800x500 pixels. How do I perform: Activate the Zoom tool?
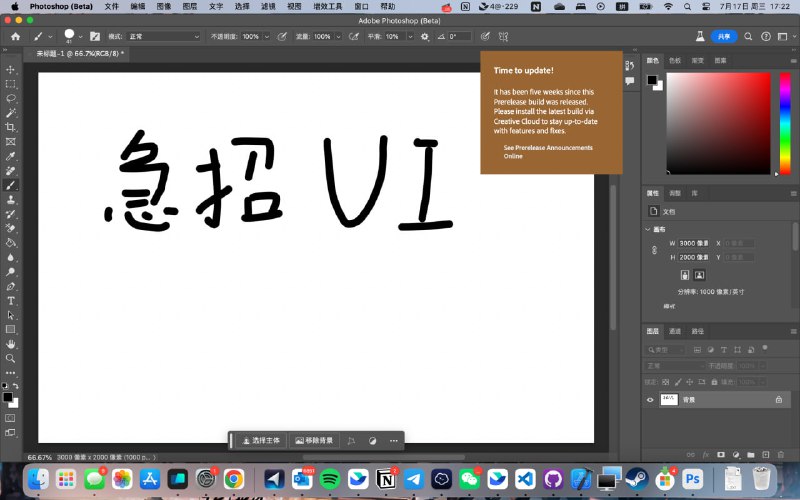click(11, 358)
